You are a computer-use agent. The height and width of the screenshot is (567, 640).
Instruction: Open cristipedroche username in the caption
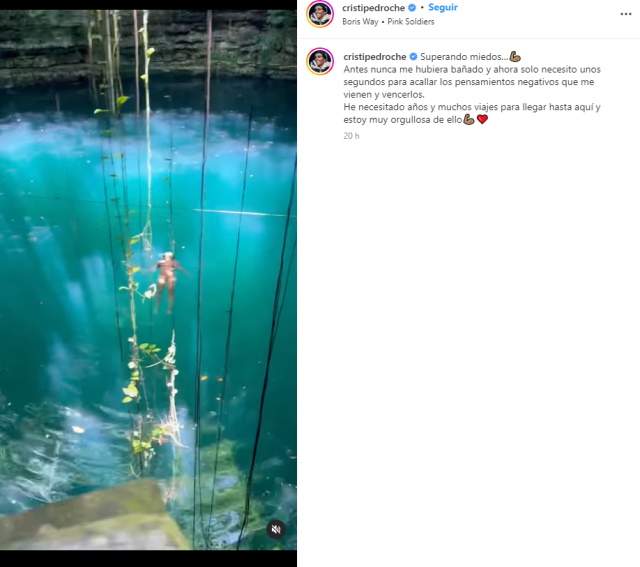click(375, 57)
